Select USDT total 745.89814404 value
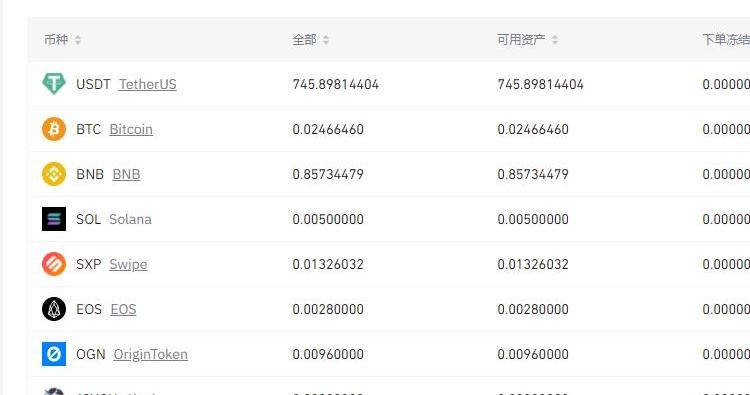This screenshot has width=750, height=395. tap(336, 84)
